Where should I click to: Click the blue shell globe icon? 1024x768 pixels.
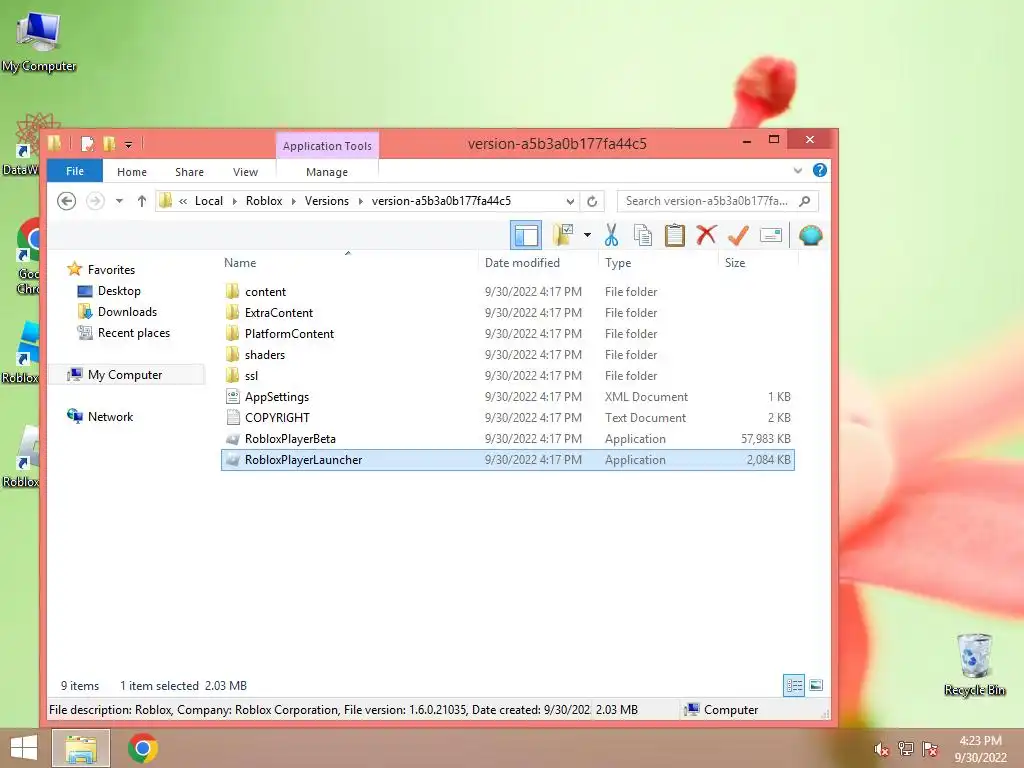[x=810, y=235]
